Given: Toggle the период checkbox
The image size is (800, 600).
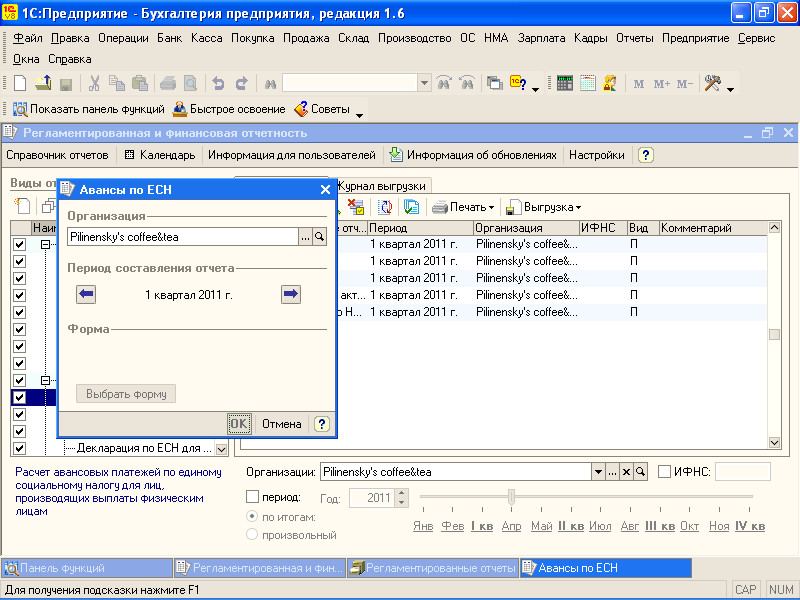Looking at the screenshot, I should click(x=253, y=496).
